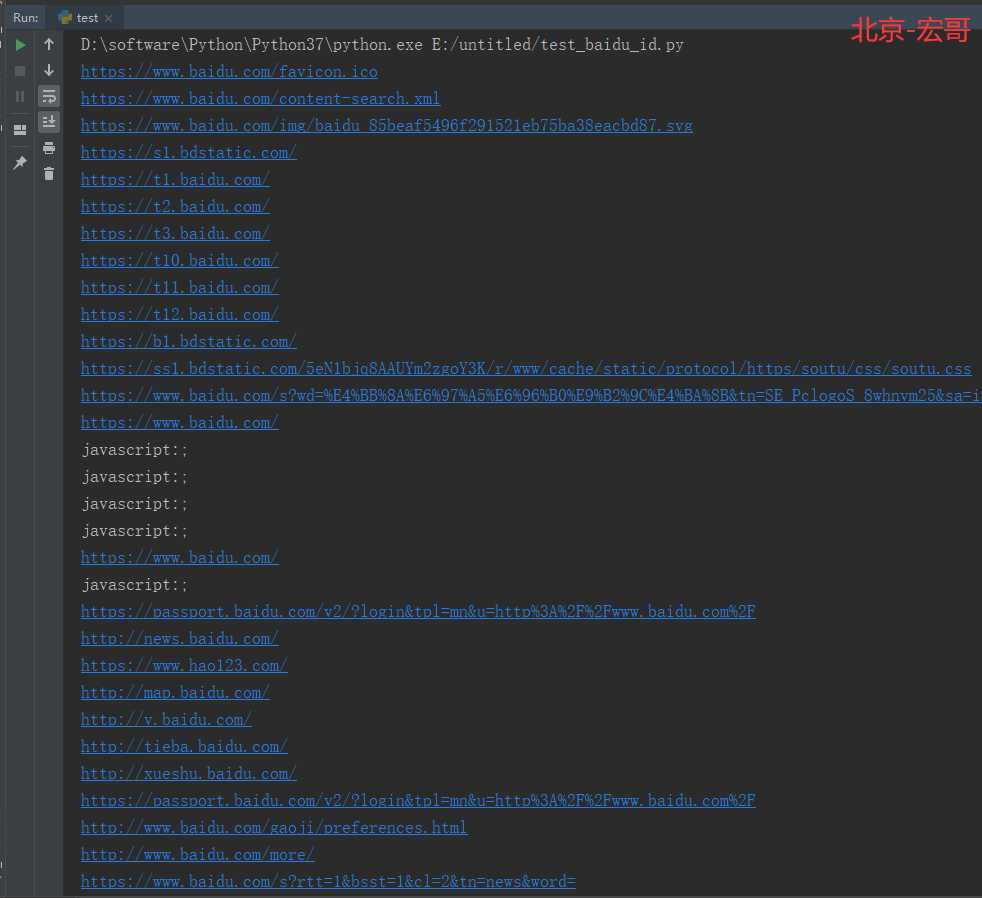The height and width of the screenshot is (898, 982).
Task: Click the Pin tab icon
Action: (x=20, y=162)
